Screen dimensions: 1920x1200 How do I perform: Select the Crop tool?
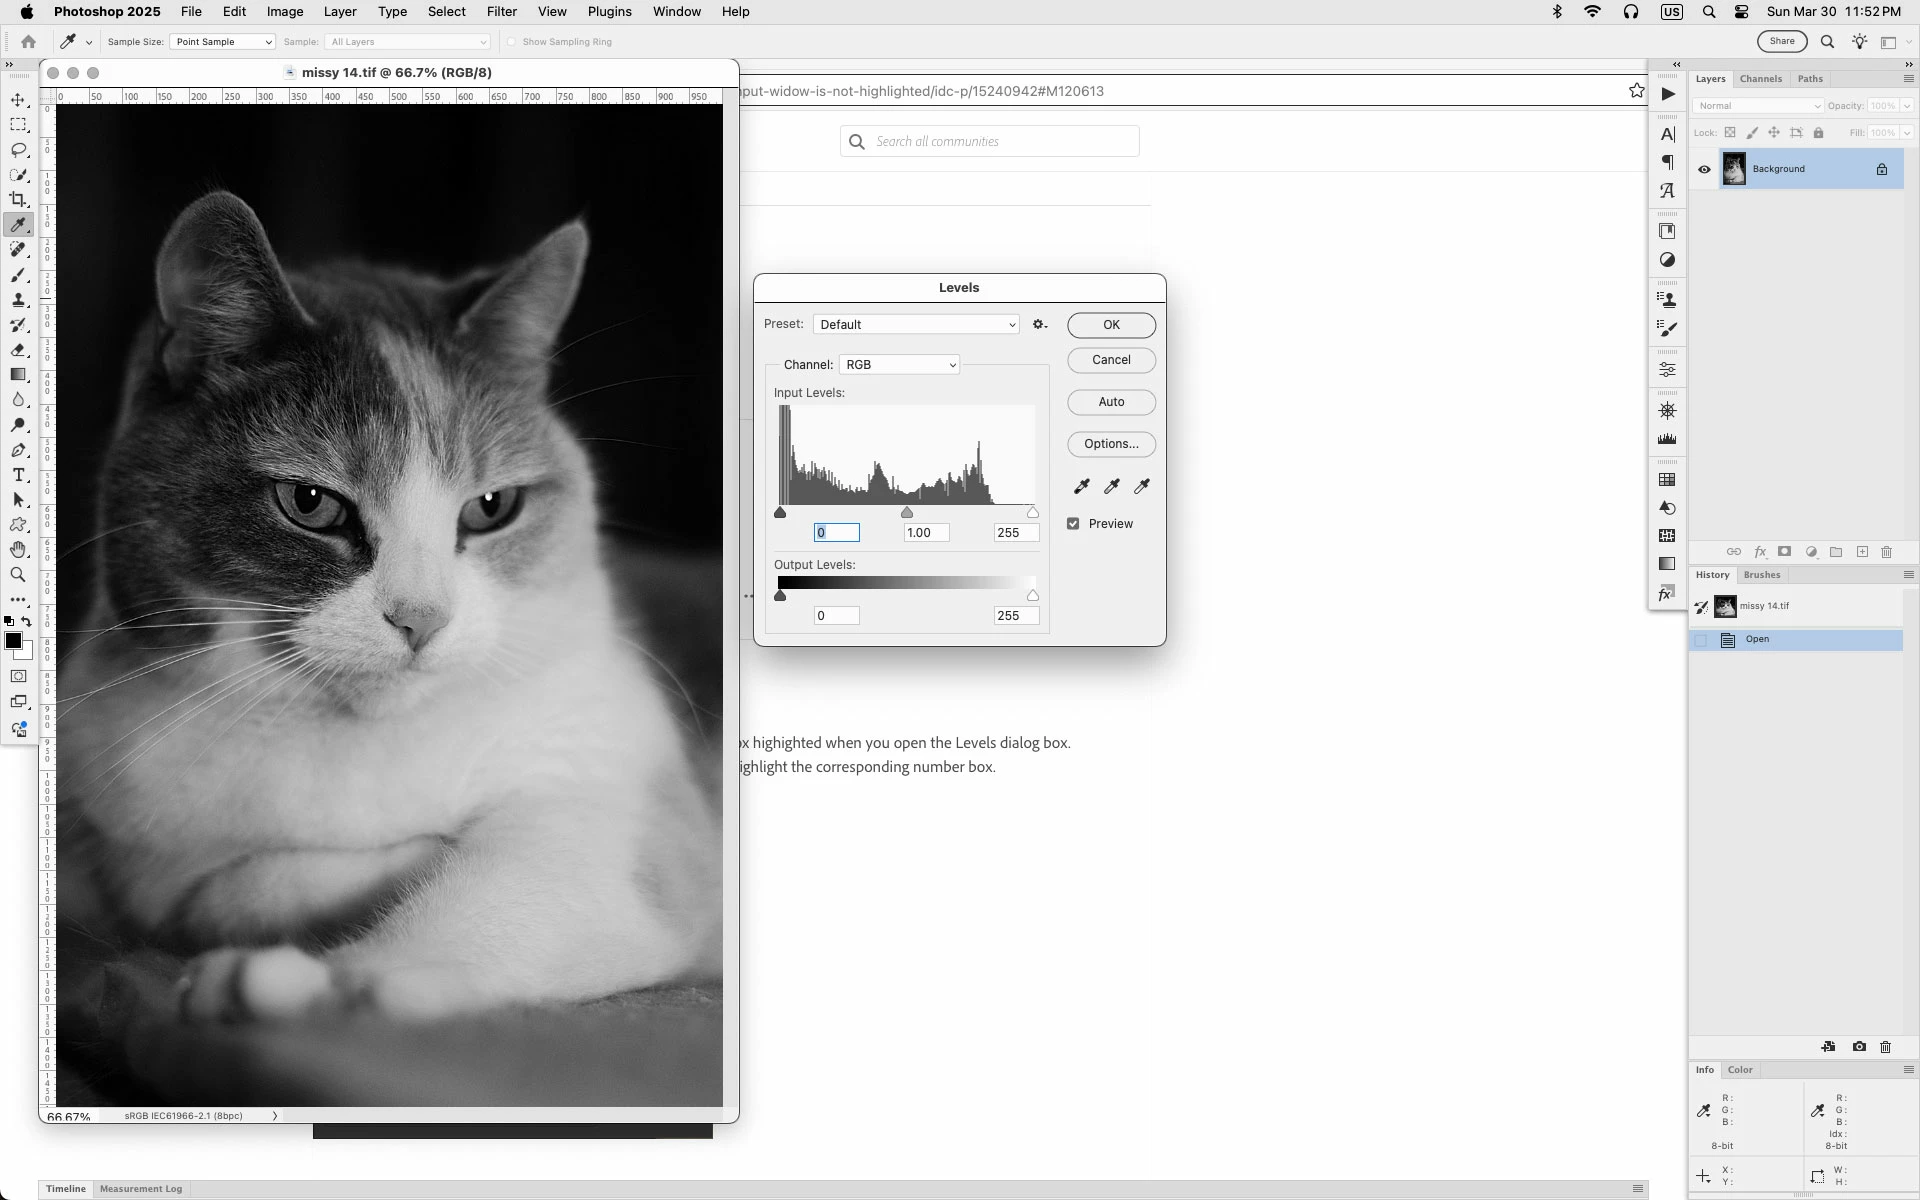[x=18, y=199]
